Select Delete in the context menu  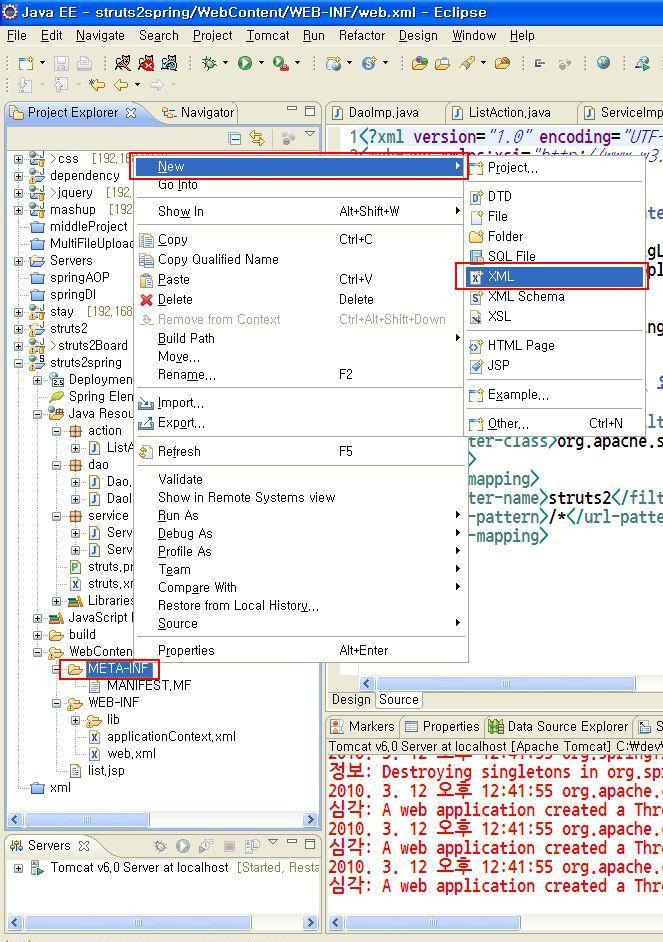point(300,299)
